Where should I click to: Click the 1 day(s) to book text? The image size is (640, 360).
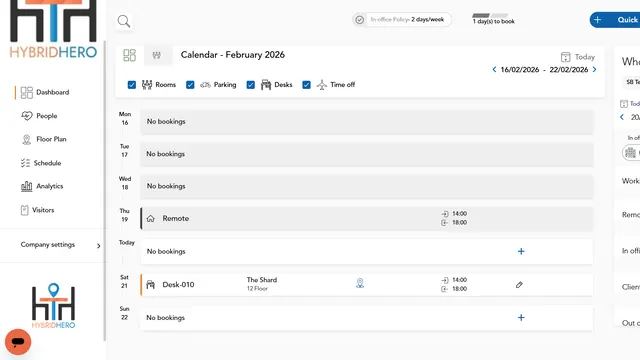tap(493, 22)
